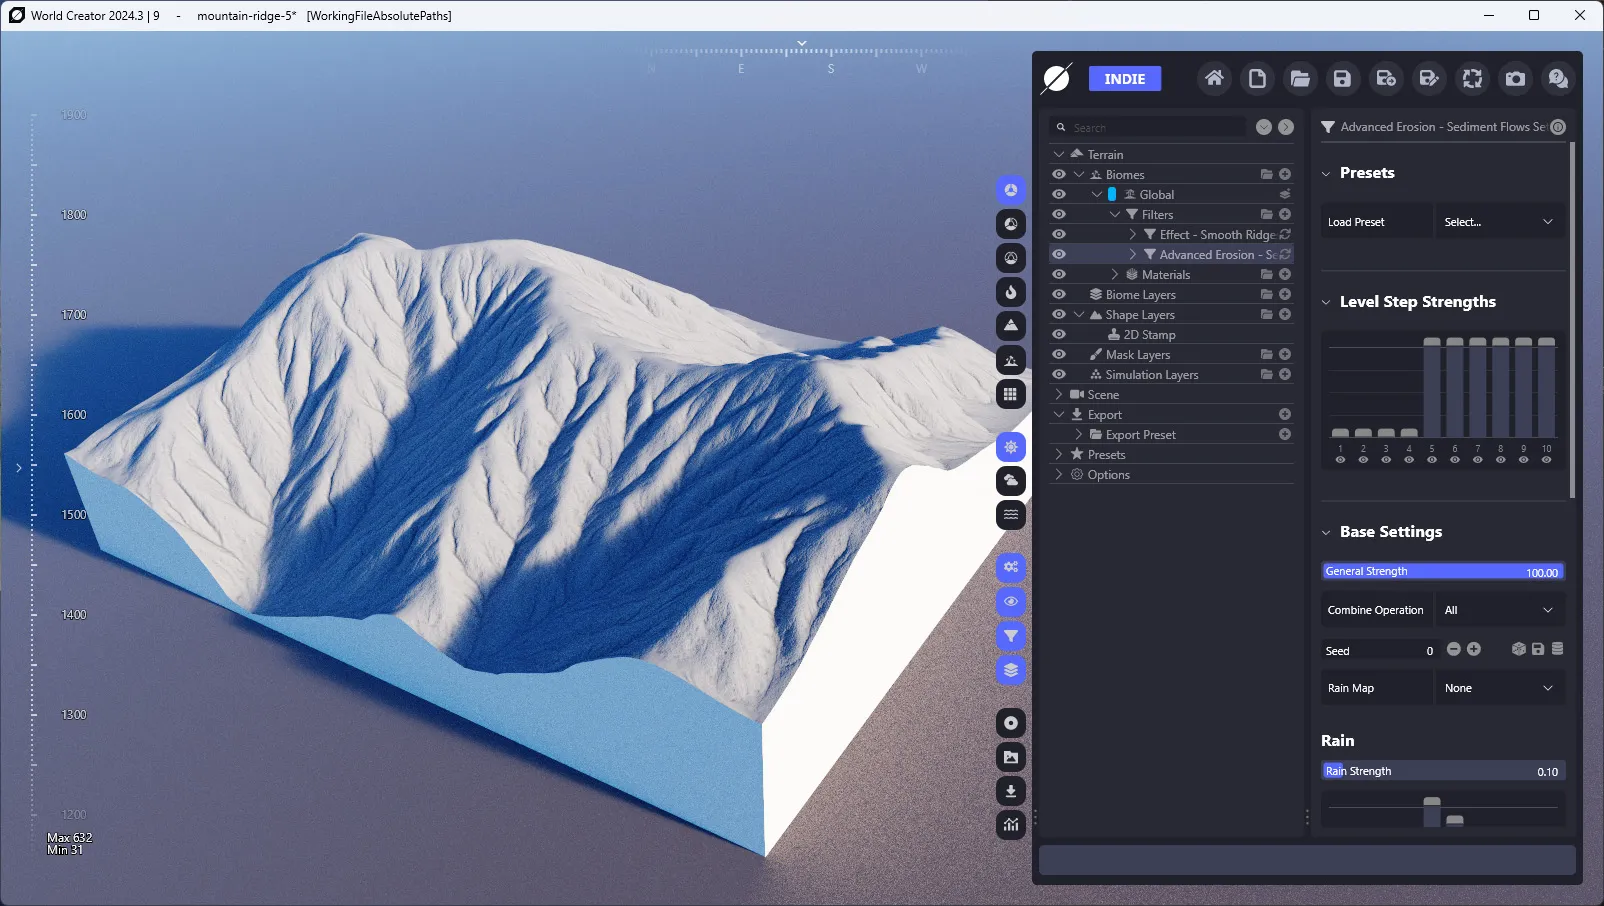
Task: Adjust the General Strength slider
Action: [x=1442, y=572]
